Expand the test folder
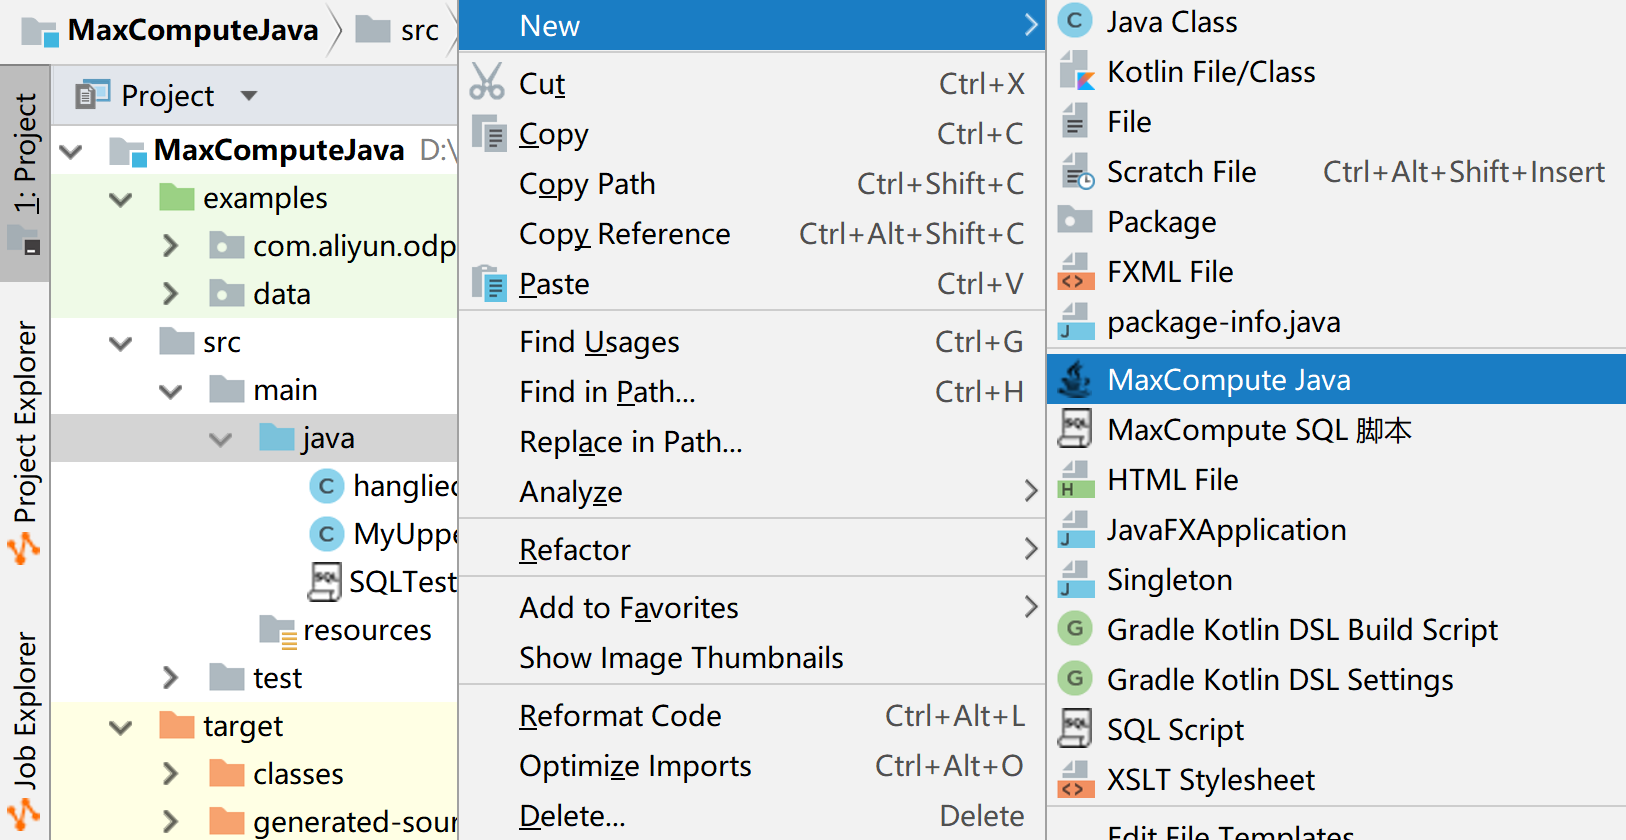Viewport: 1626px width, 840px height. click(170, 678)
